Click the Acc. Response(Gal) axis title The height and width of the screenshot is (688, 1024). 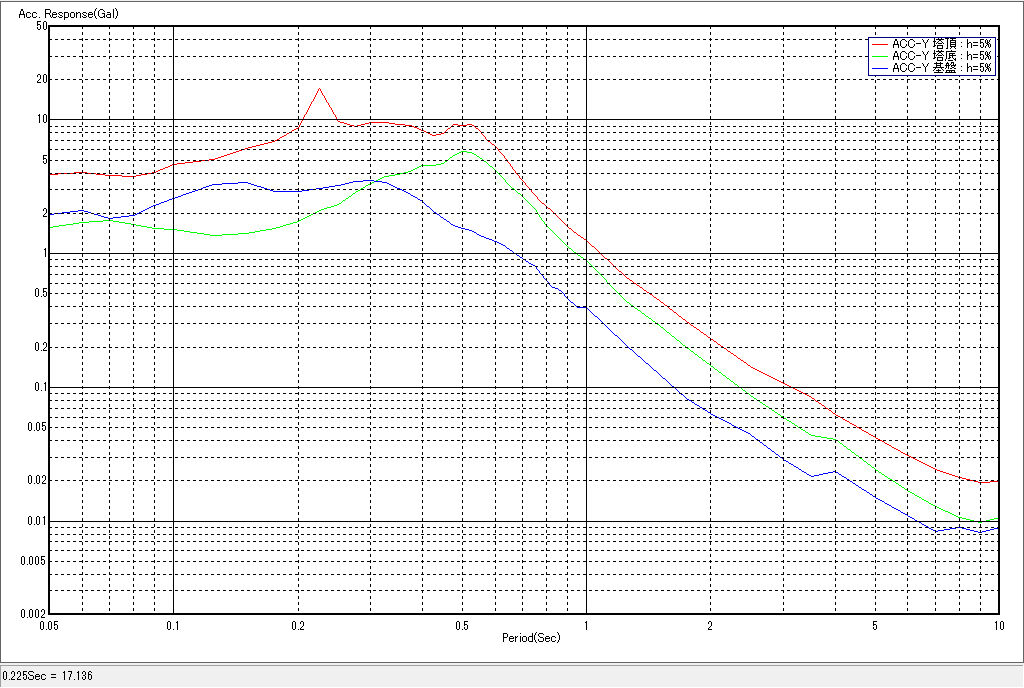pyautogui.click(x=59, y=14)
